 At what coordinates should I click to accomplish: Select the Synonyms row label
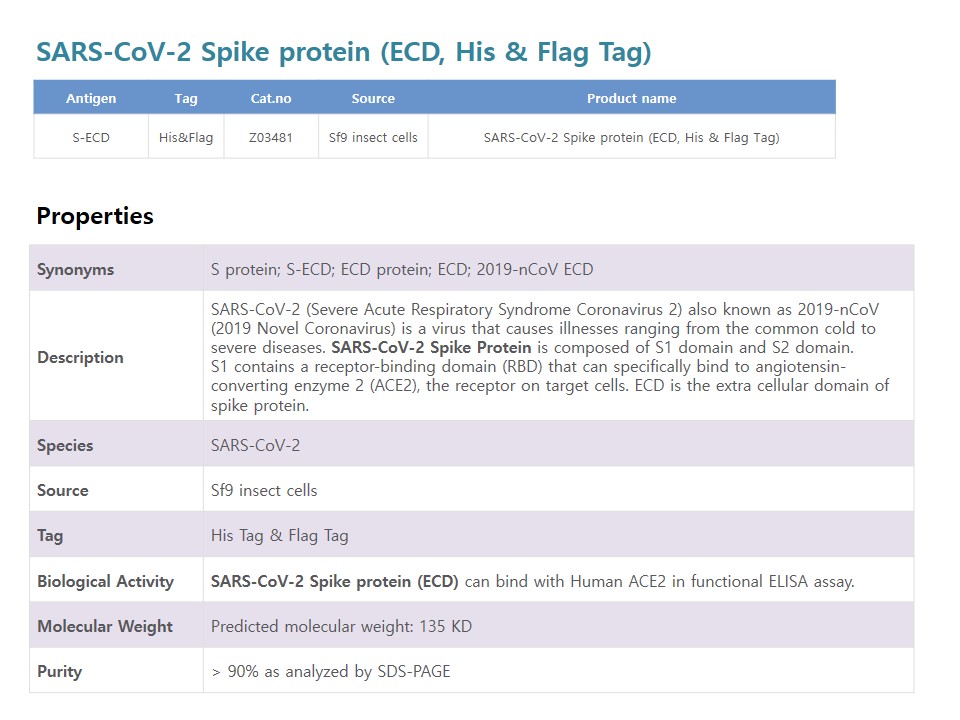pyautogui.click(x=75, y=269)
